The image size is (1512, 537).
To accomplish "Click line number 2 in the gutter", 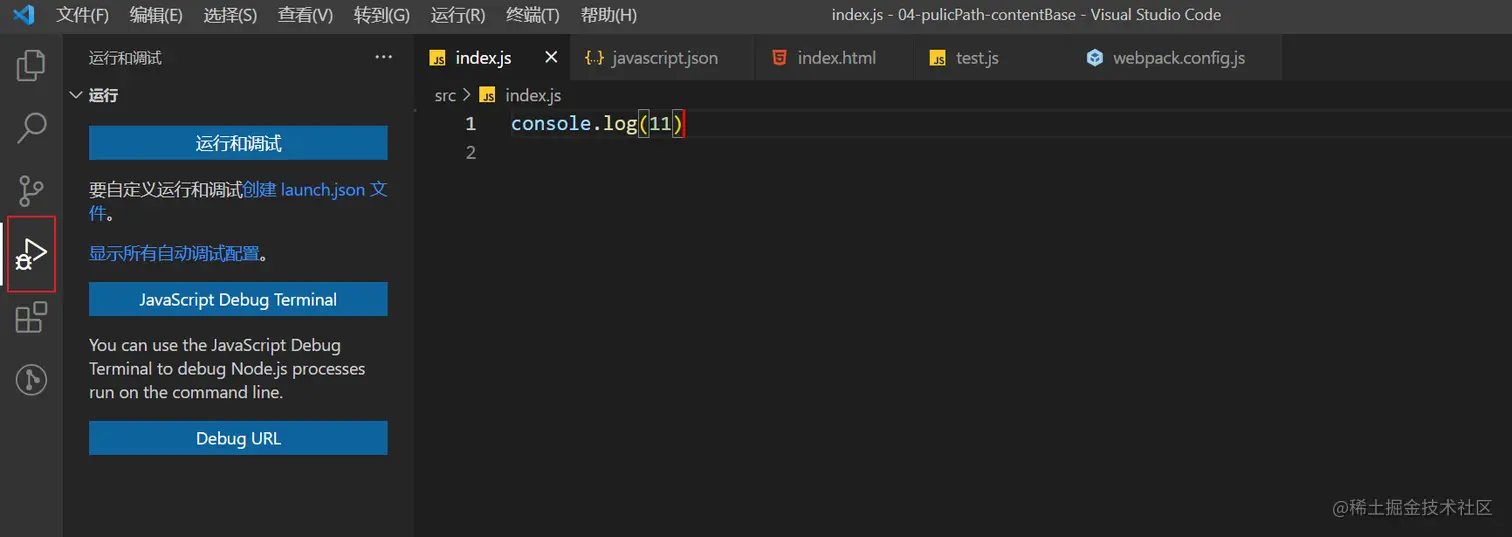I will coord(470,153).
